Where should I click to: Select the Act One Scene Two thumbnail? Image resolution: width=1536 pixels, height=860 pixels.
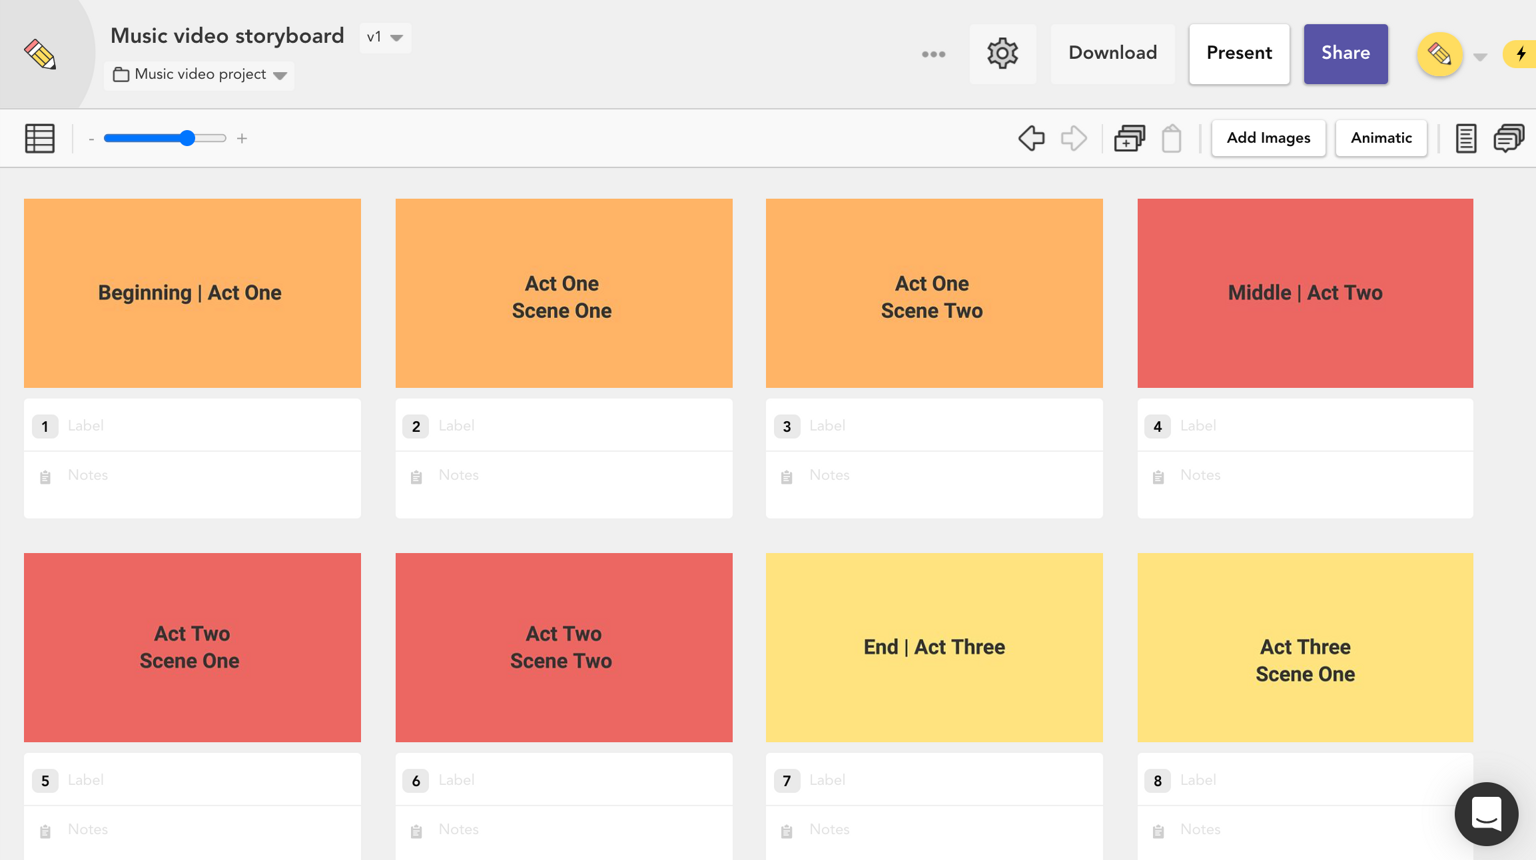click(933, 293)
